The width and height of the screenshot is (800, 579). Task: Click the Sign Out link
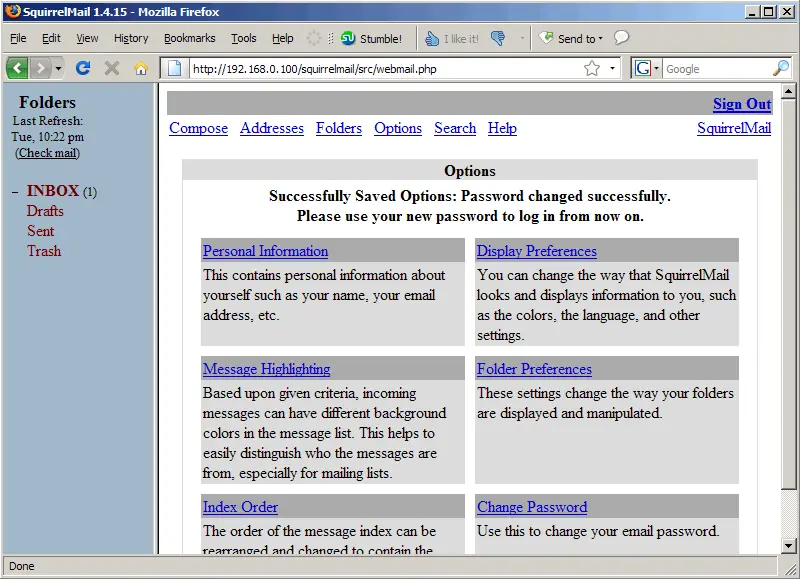tap(742, 104)
